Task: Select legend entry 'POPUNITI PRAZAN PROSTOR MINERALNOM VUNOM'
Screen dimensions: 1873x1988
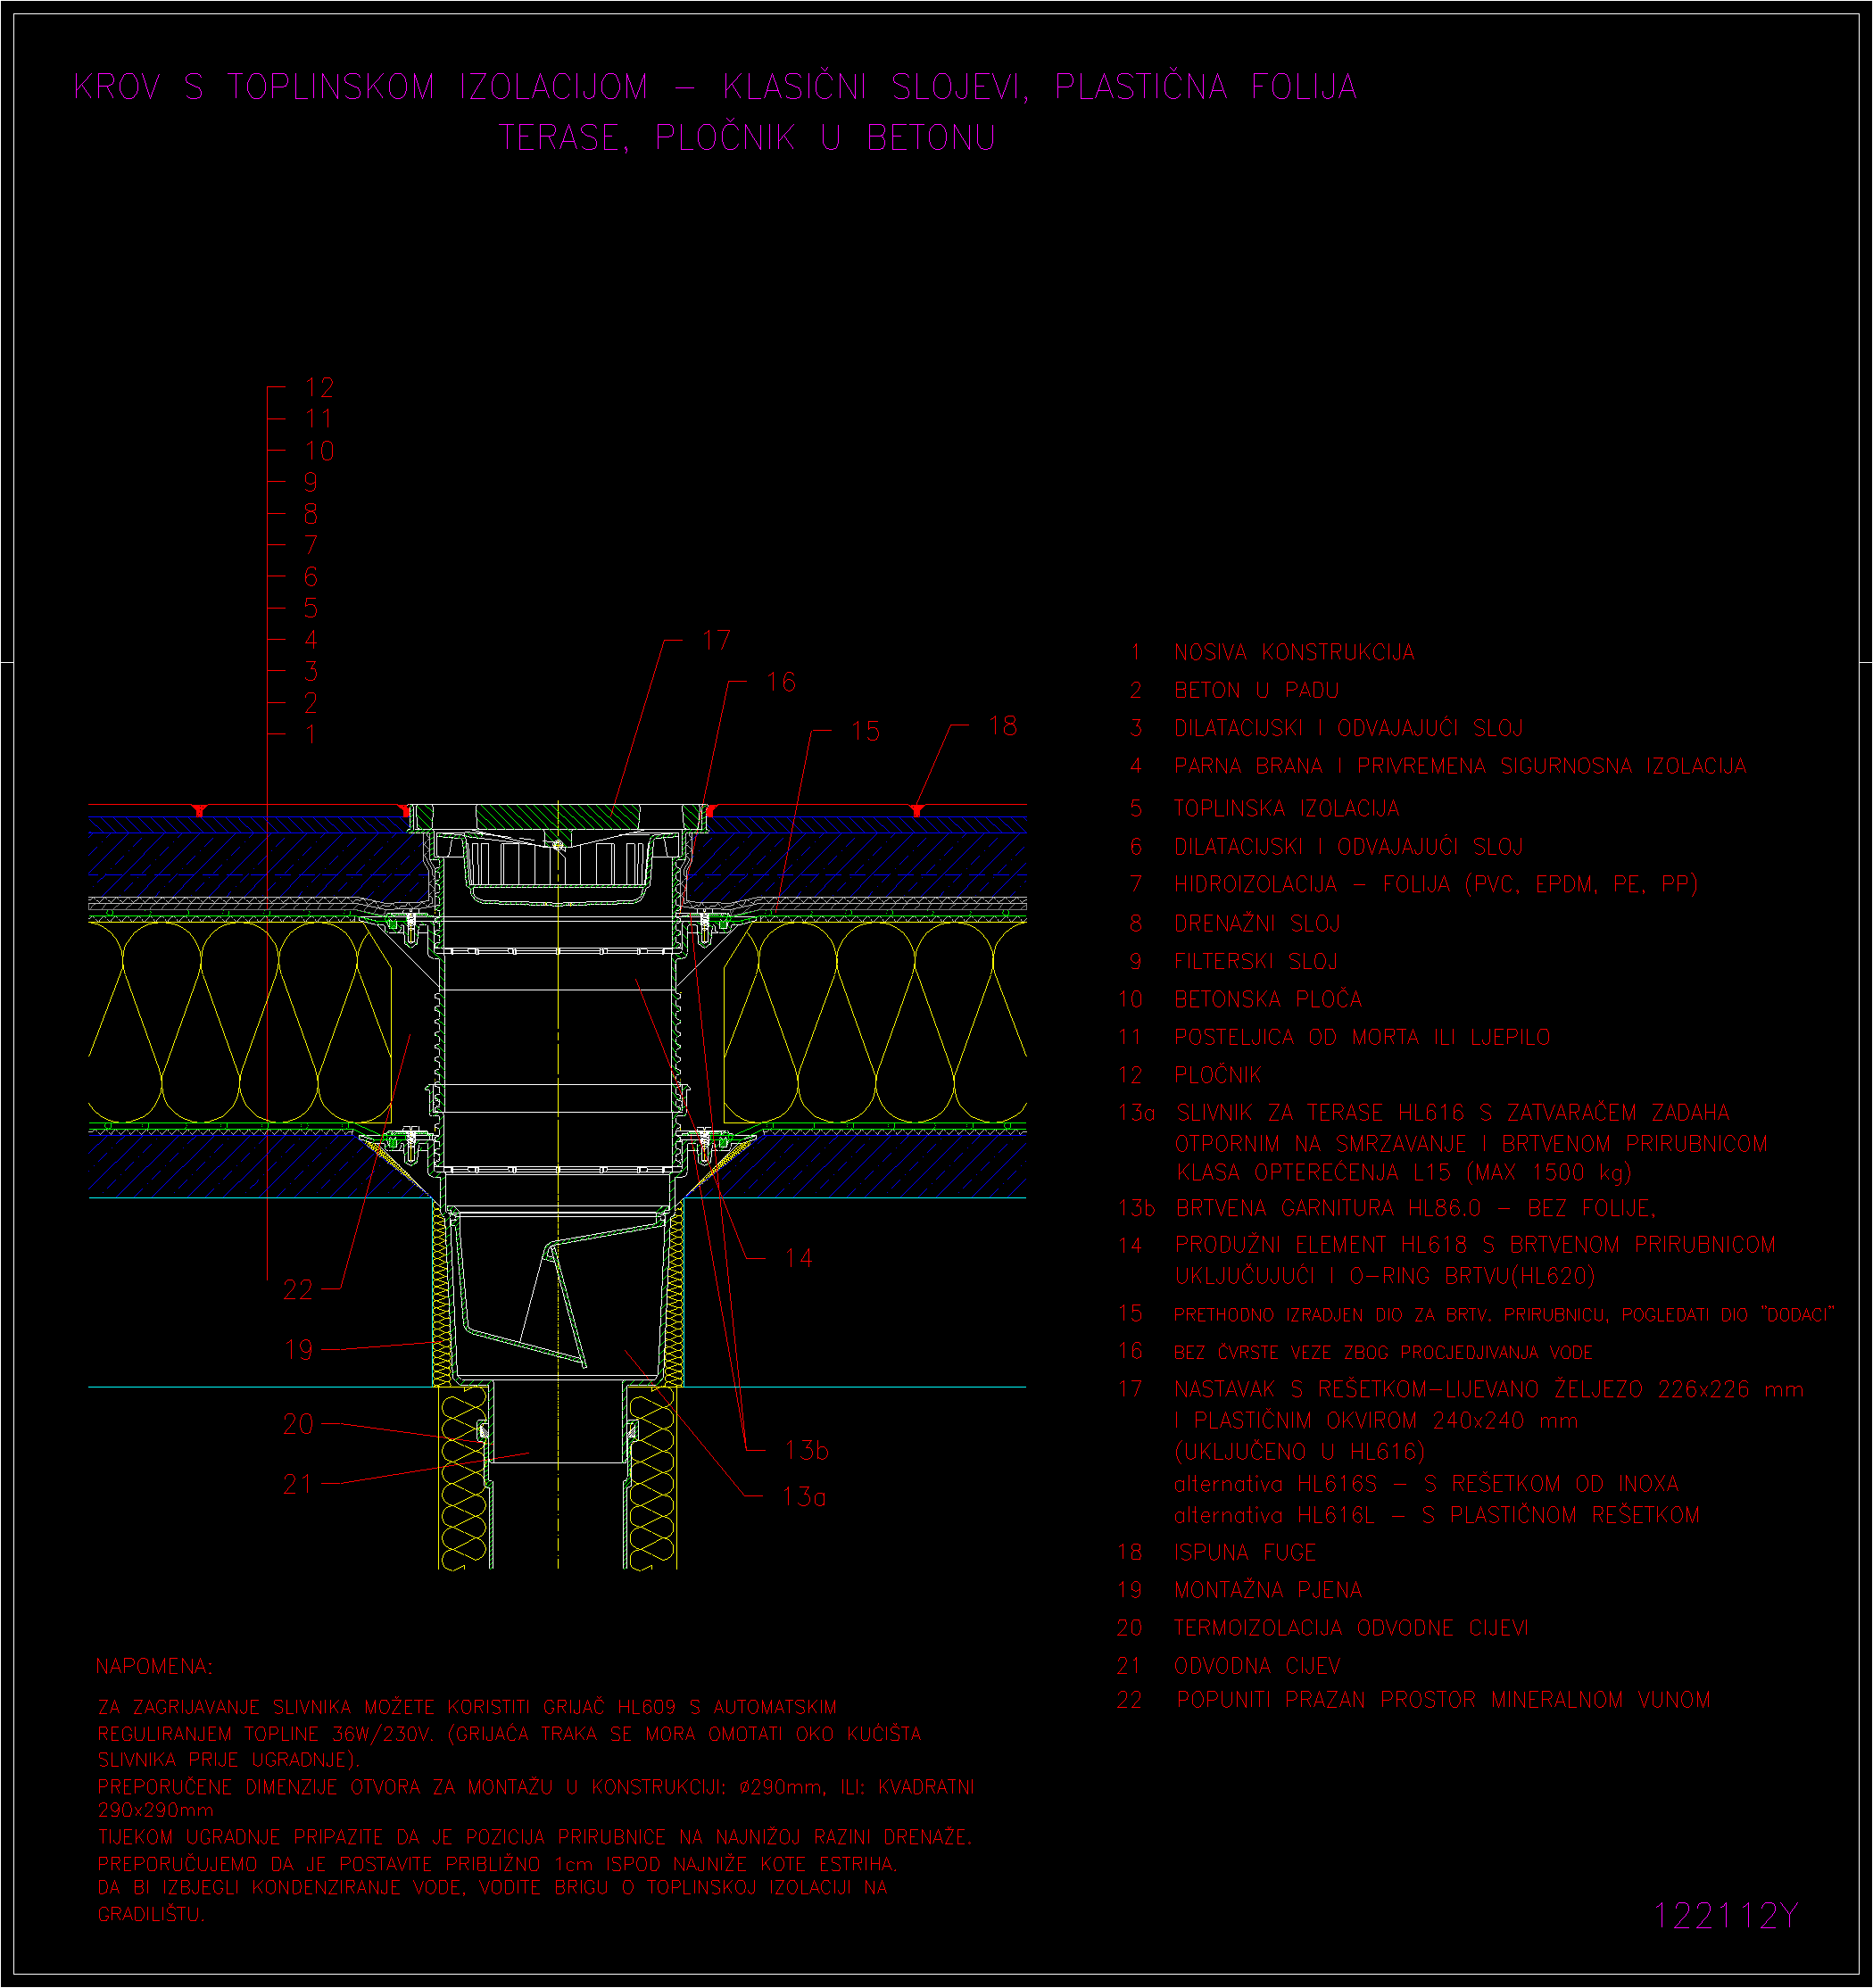Action: pyautogui.click(x=1443, y=1700)
